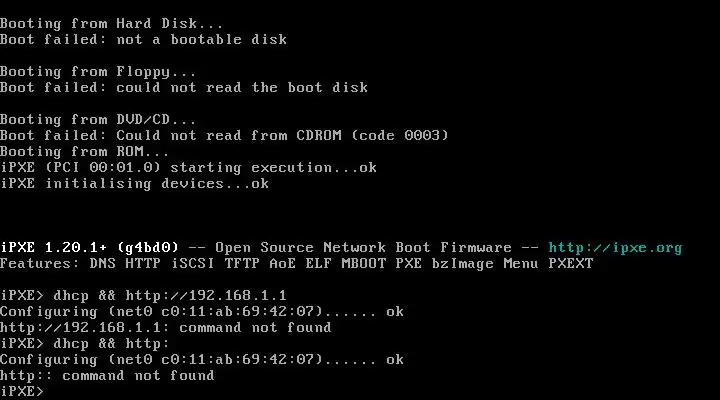The width and height of the screenshot is (720, 400).
Task: Click 'http://192.168.1.1: command not found' message
Action: pos(165,327)
